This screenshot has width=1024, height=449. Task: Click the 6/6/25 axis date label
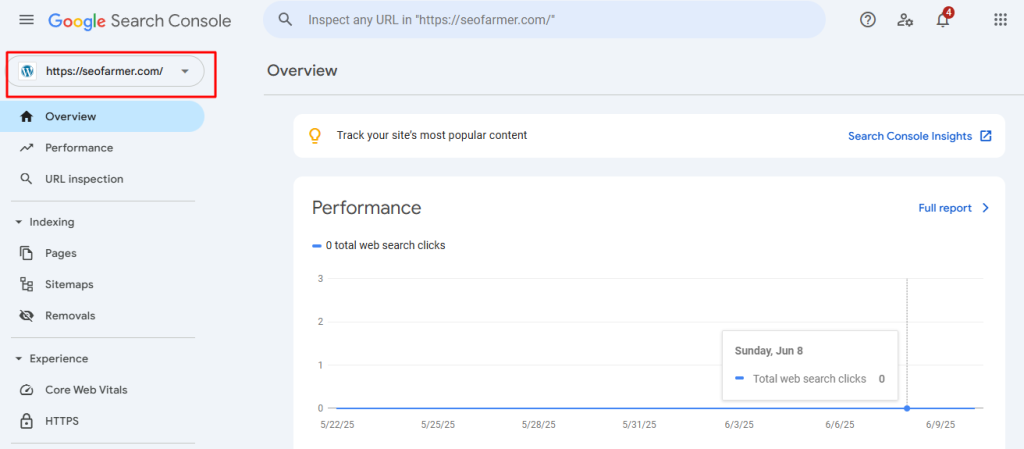840,424
